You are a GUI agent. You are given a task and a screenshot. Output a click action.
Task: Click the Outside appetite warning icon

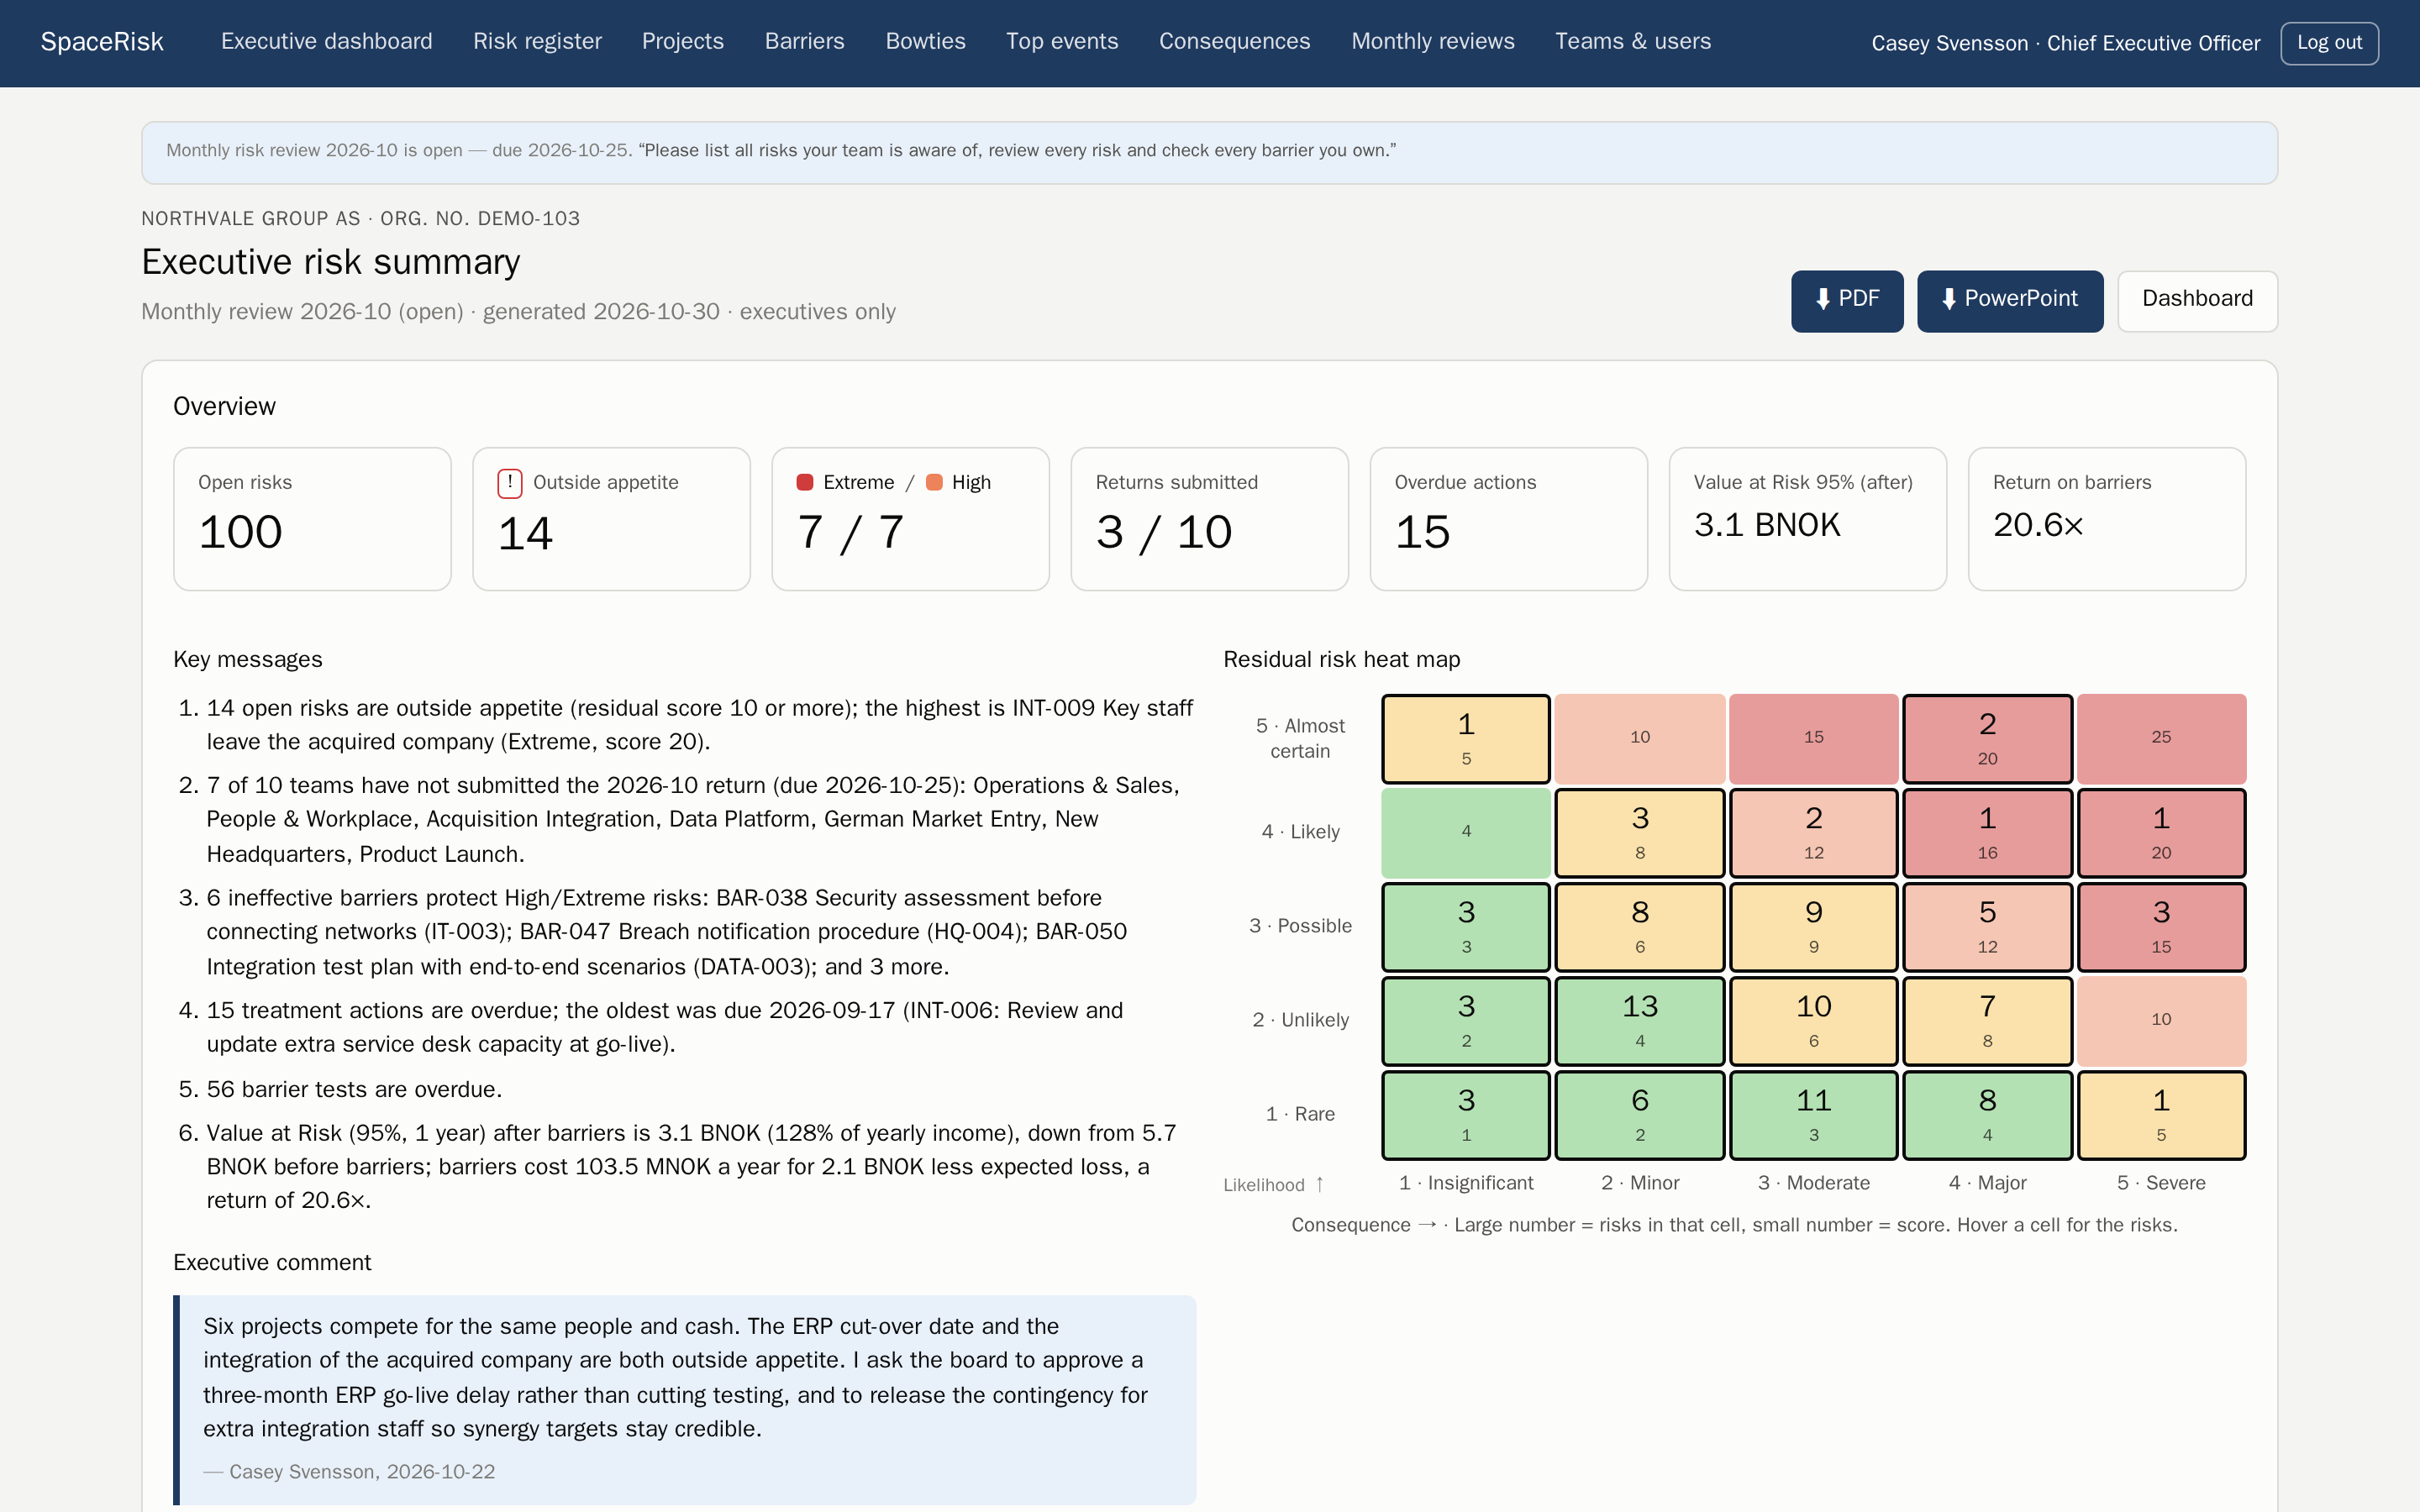[510, 483]
